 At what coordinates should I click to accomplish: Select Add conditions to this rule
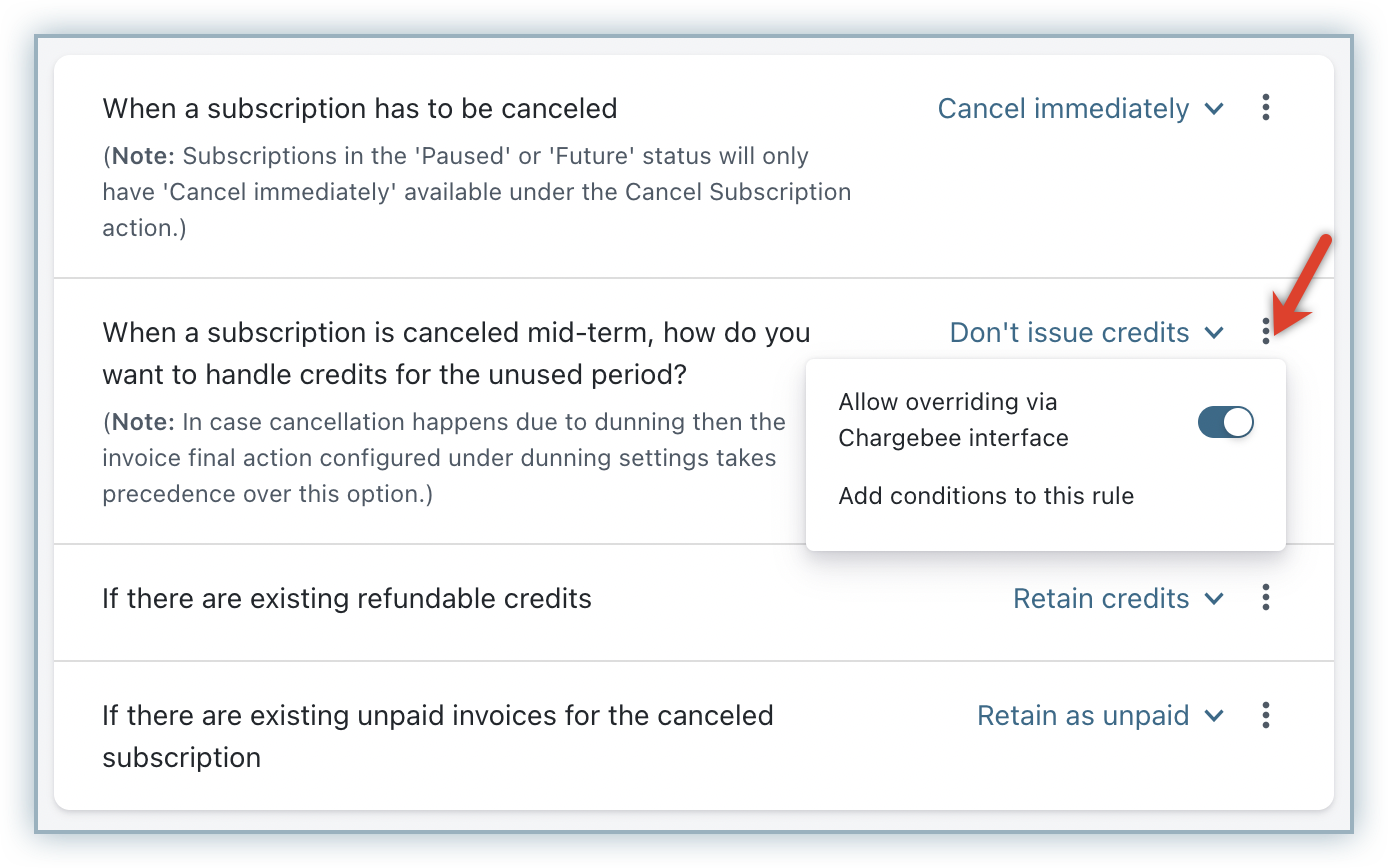pos(986,496)
